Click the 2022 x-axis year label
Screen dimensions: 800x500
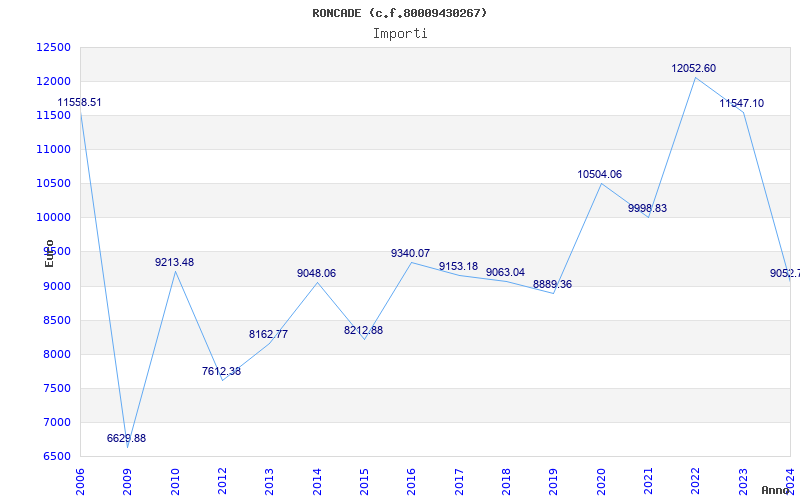pyautogui.click(x=695, y=482)
